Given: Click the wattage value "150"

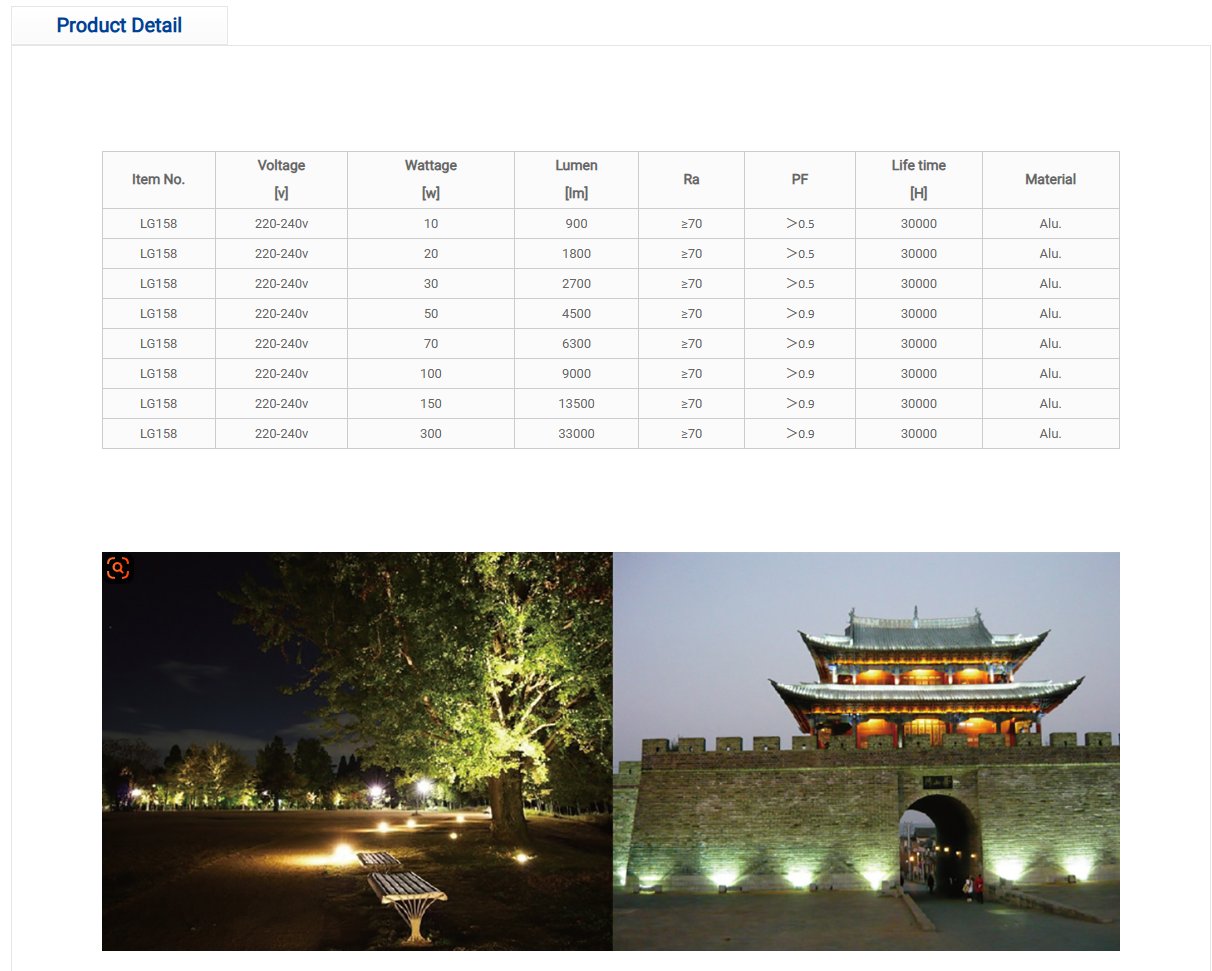Looking at the screenshot, I should tap(431, 404).
